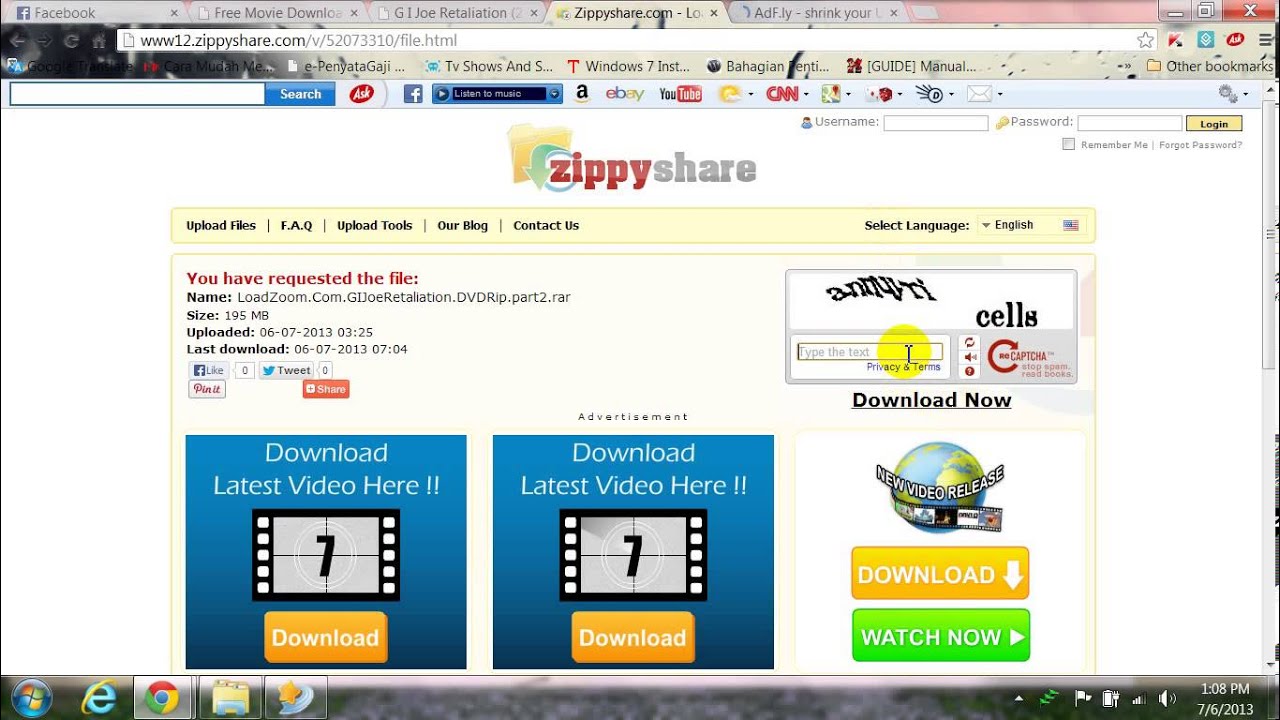Open the network signal tray icon
The width and height of the screenshot is (1280, 720).
click(1138, 698)
